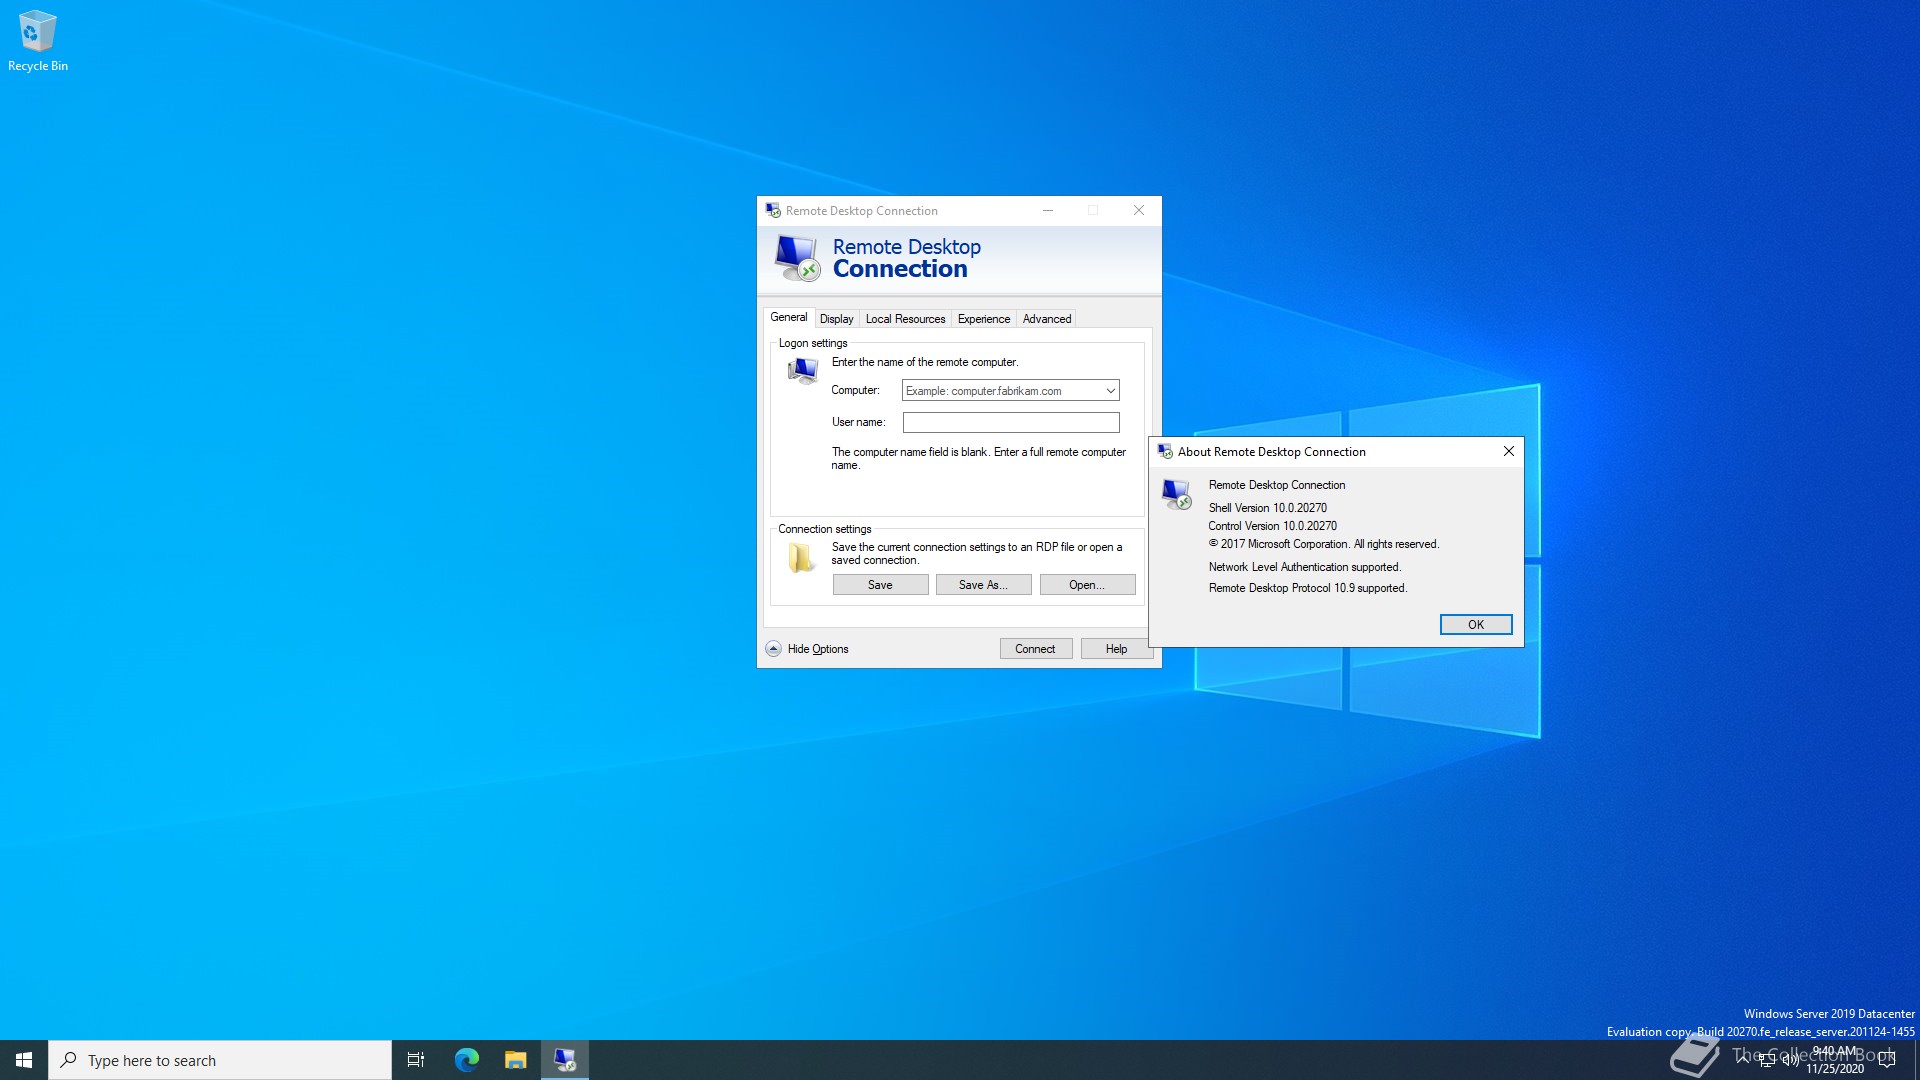
Task: Click the Open... button
Action: (x=1087, y=585)
